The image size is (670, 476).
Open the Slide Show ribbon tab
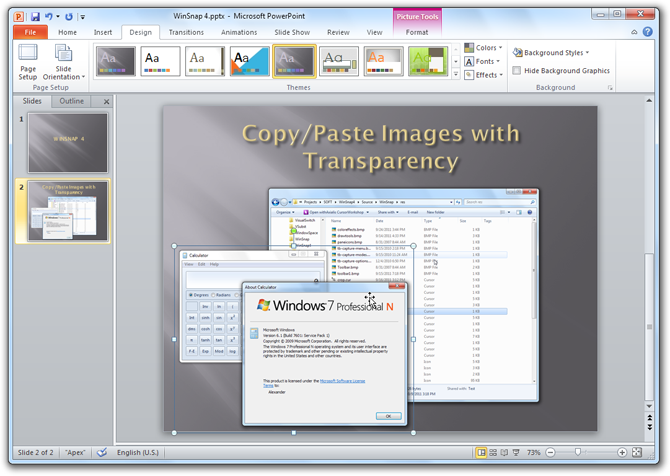[292, 32]
